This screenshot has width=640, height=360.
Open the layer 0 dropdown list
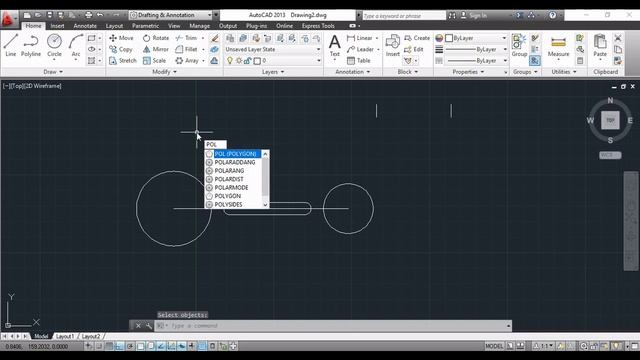point(319,61)
